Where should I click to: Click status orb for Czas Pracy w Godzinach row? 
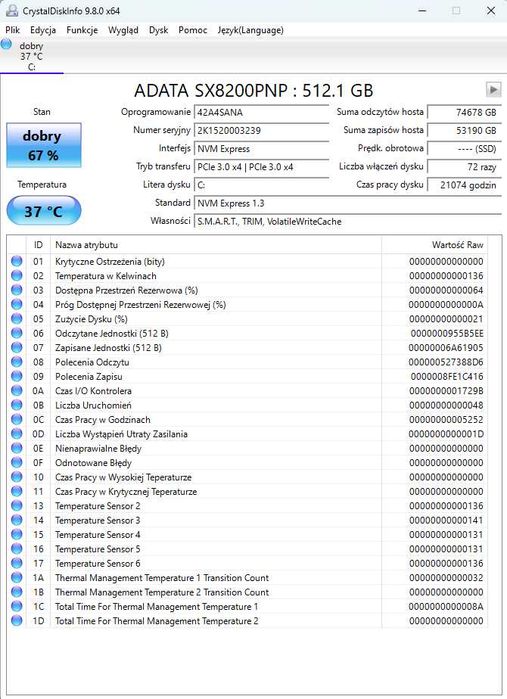[16, 419]
